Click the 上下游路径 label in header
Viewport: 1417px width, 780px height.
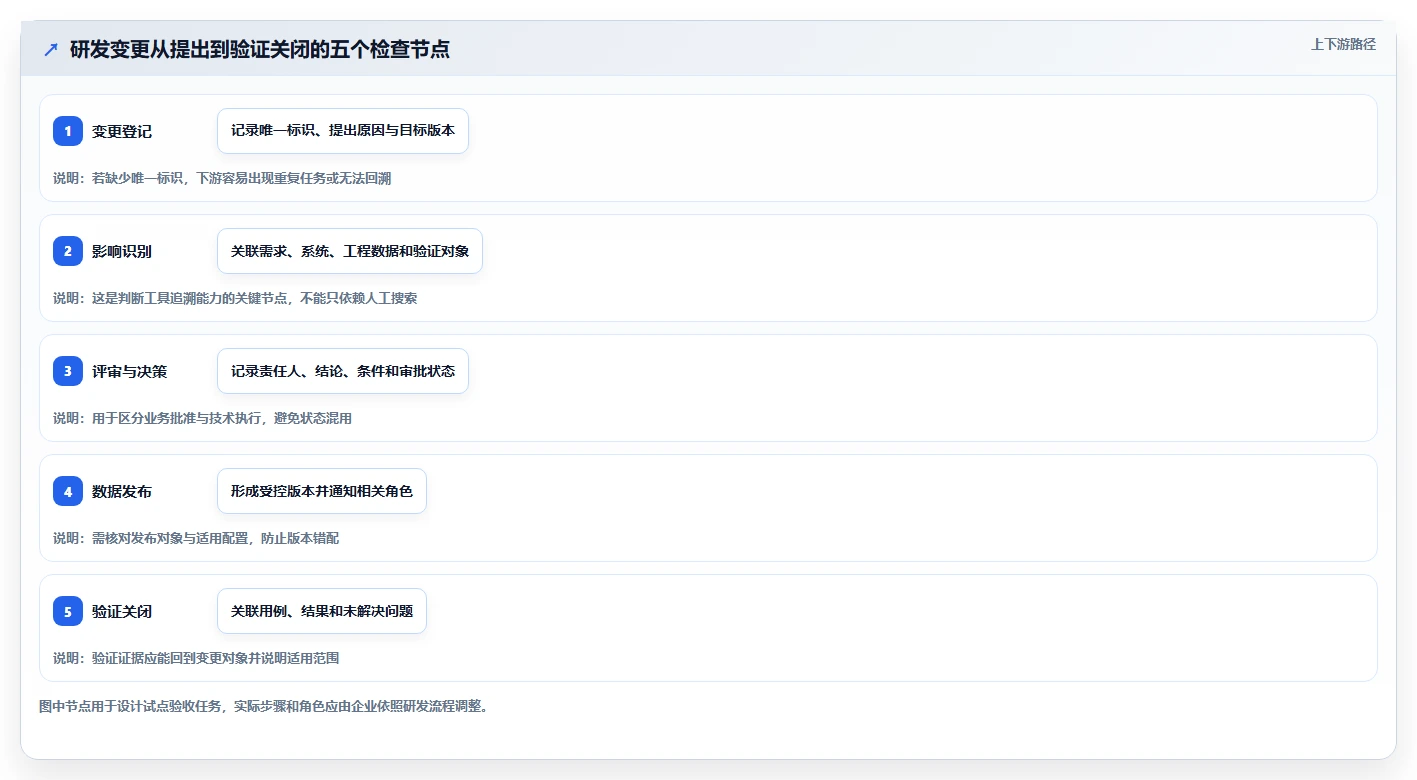(x=1343, y=44)
